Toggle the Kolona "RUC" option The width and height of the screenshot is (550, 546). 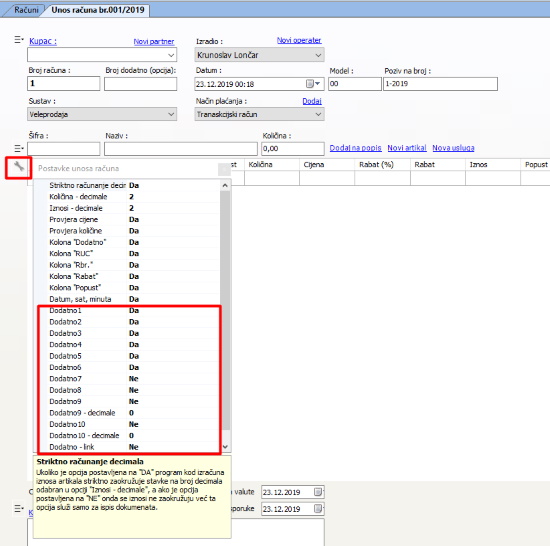[x=133, y=254]
